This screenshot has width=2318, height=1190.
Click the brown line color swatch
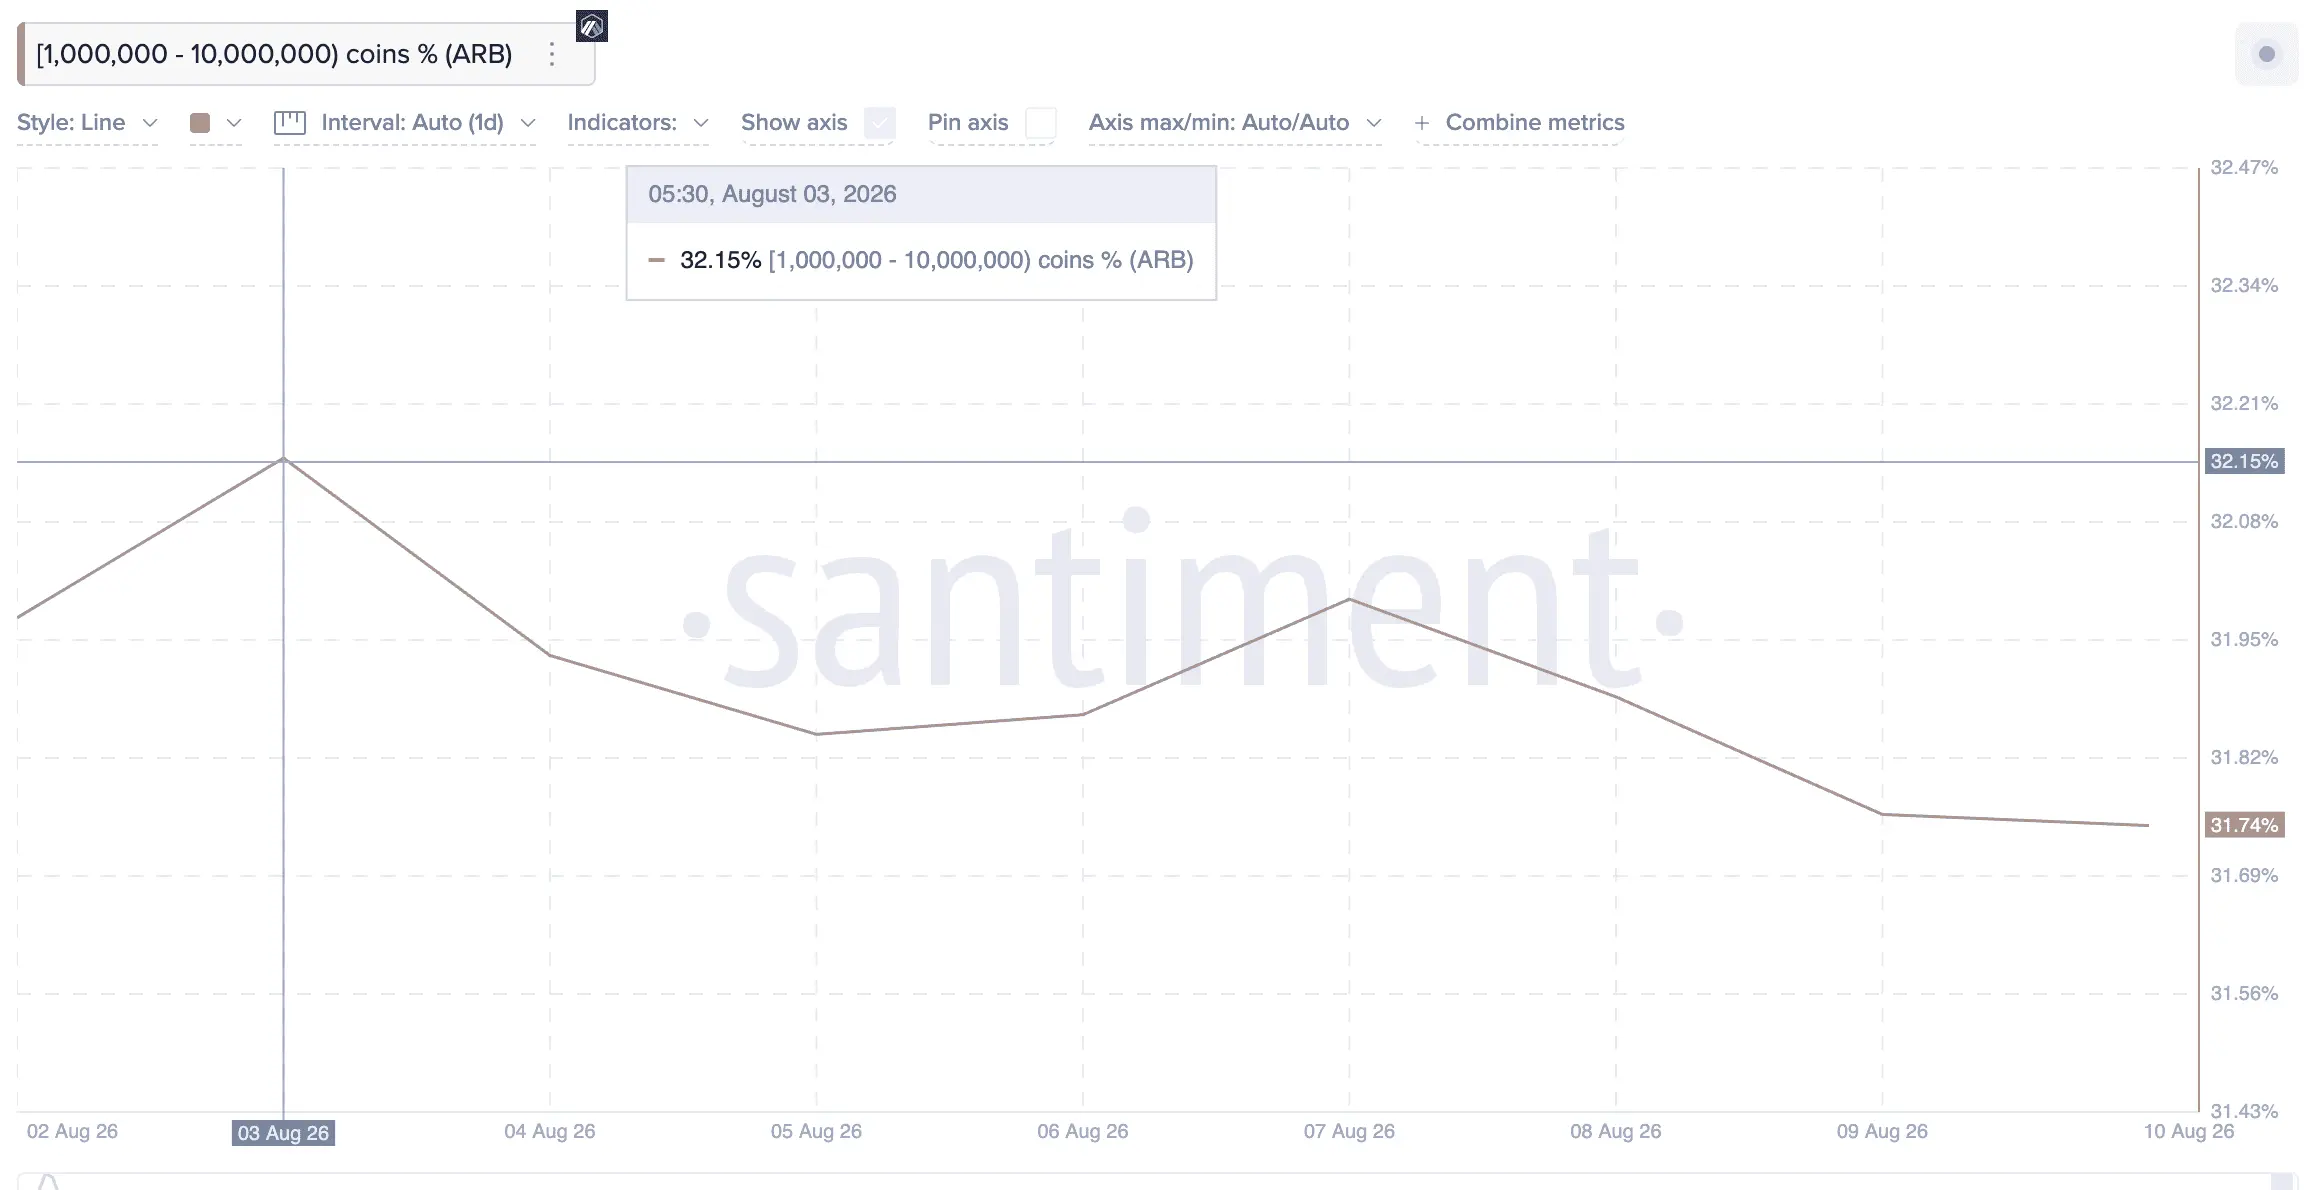pyautogui.click(x=200, y=123)
